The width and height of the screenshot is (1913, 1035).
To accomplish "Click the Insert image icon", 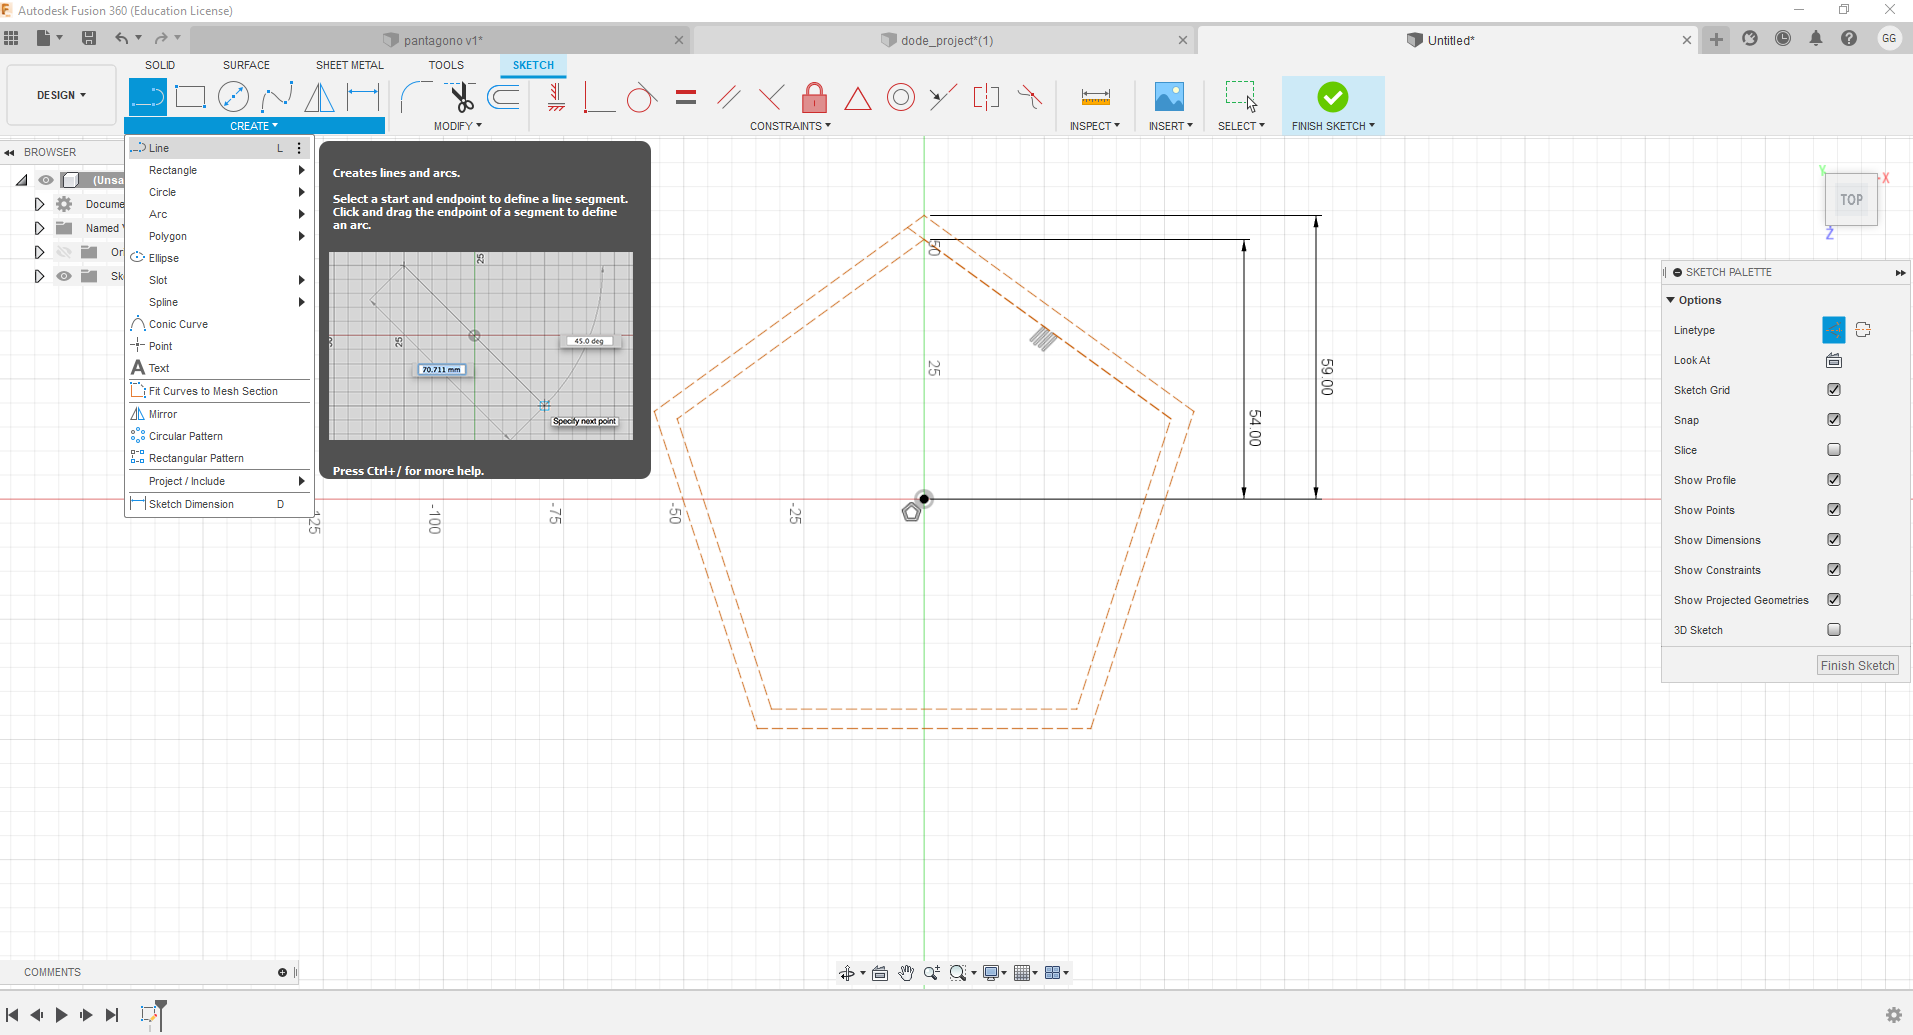I will point(1169,97).
